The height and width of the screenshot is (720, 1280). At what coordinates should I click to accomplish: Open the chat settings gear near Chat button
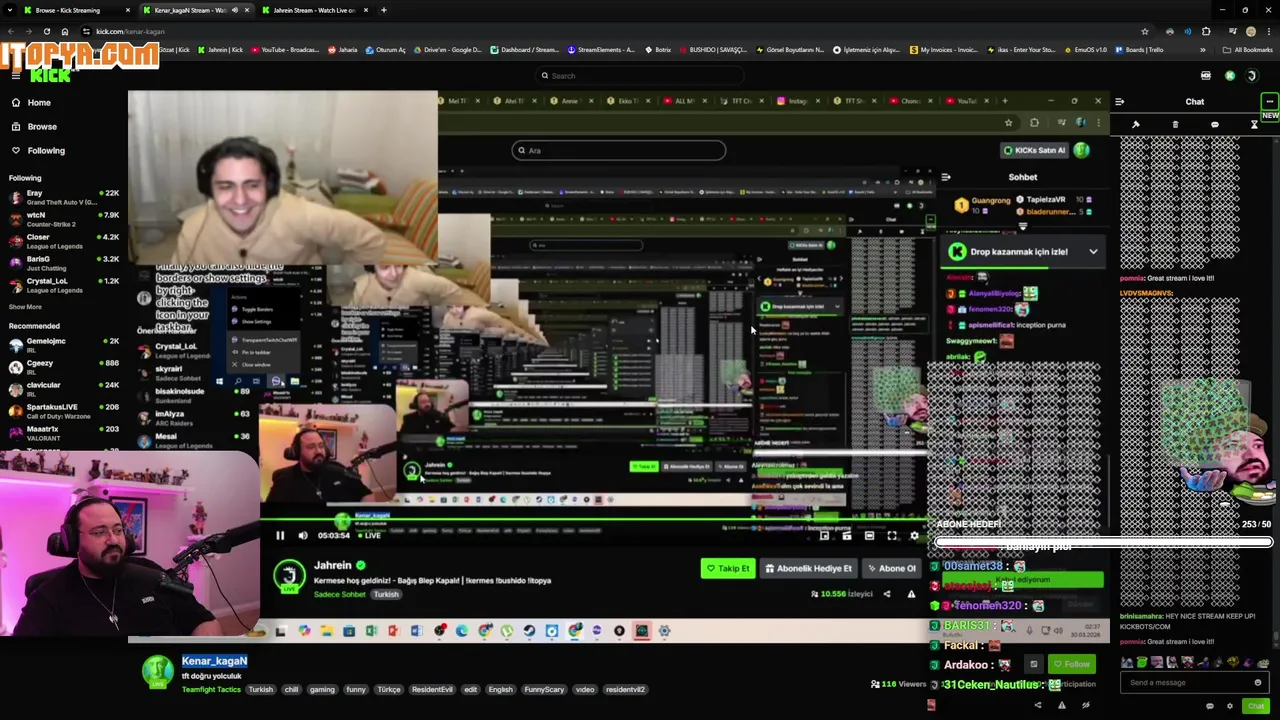(1230, 706)
